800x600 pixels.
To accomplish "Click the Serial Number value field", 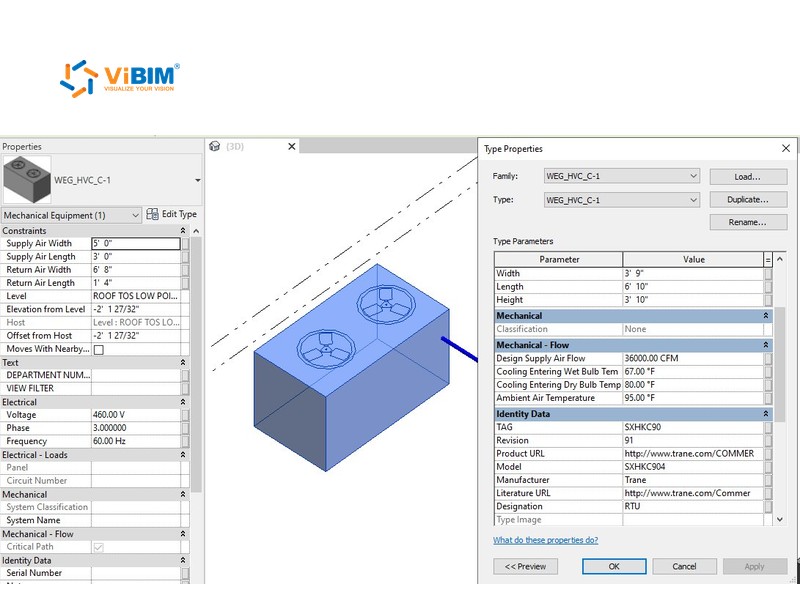I will [136, 573].
